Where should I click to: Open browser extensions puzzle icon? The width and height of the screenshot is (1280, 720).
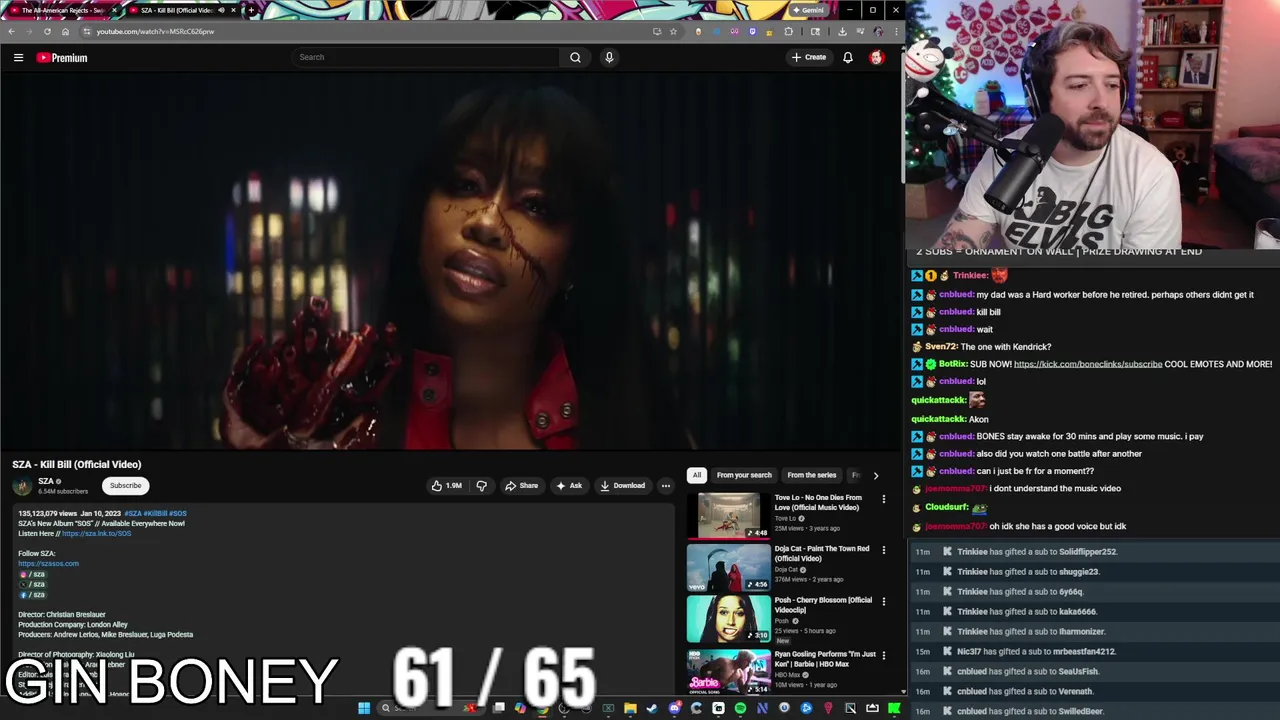coord(788,31)
